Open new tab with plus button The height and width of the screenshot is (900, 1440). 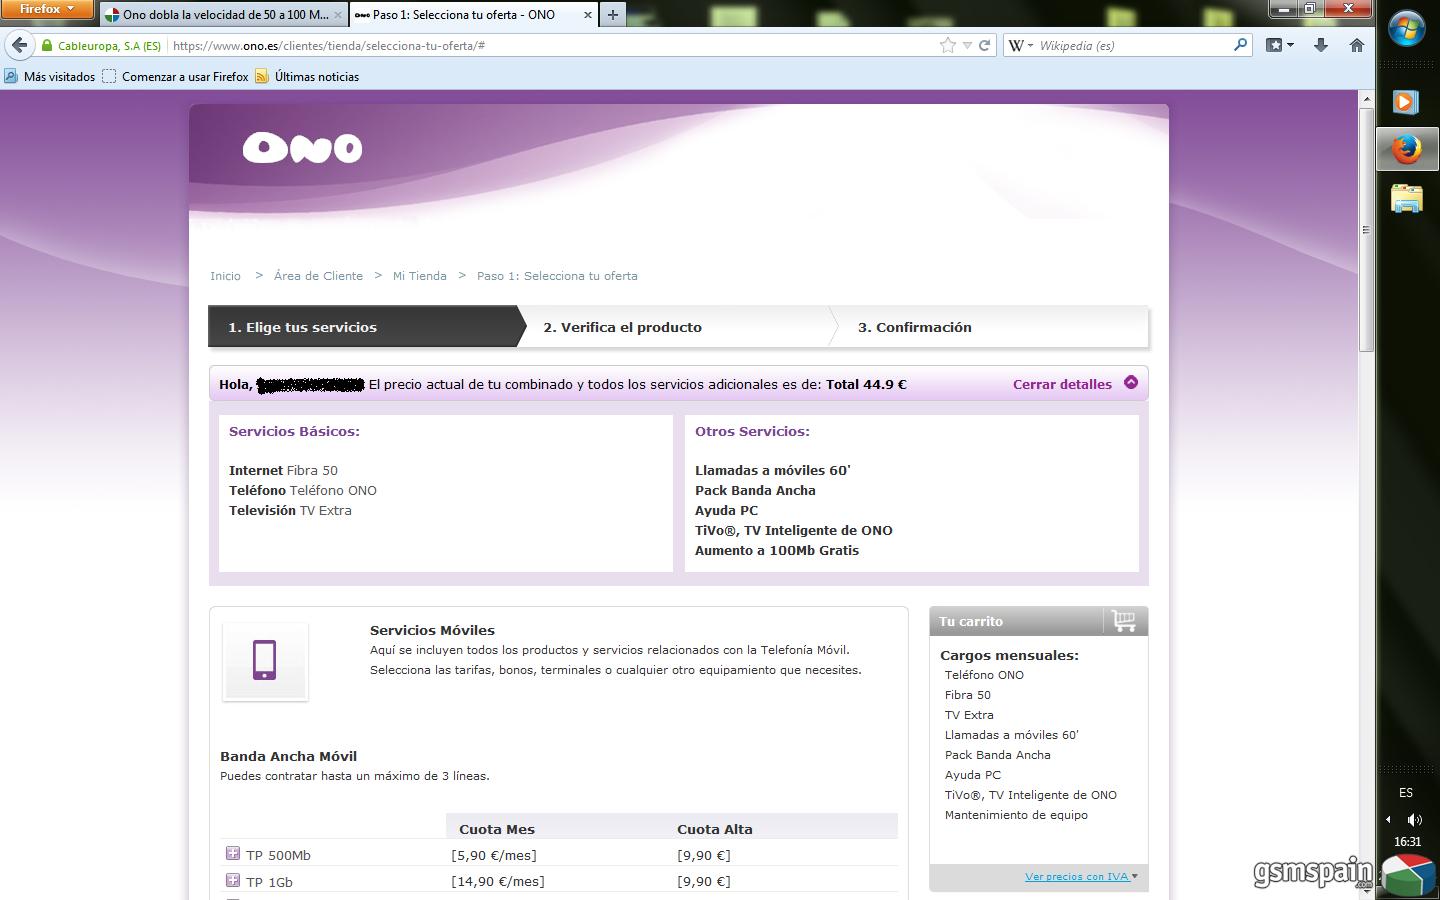tap(613, 15)
